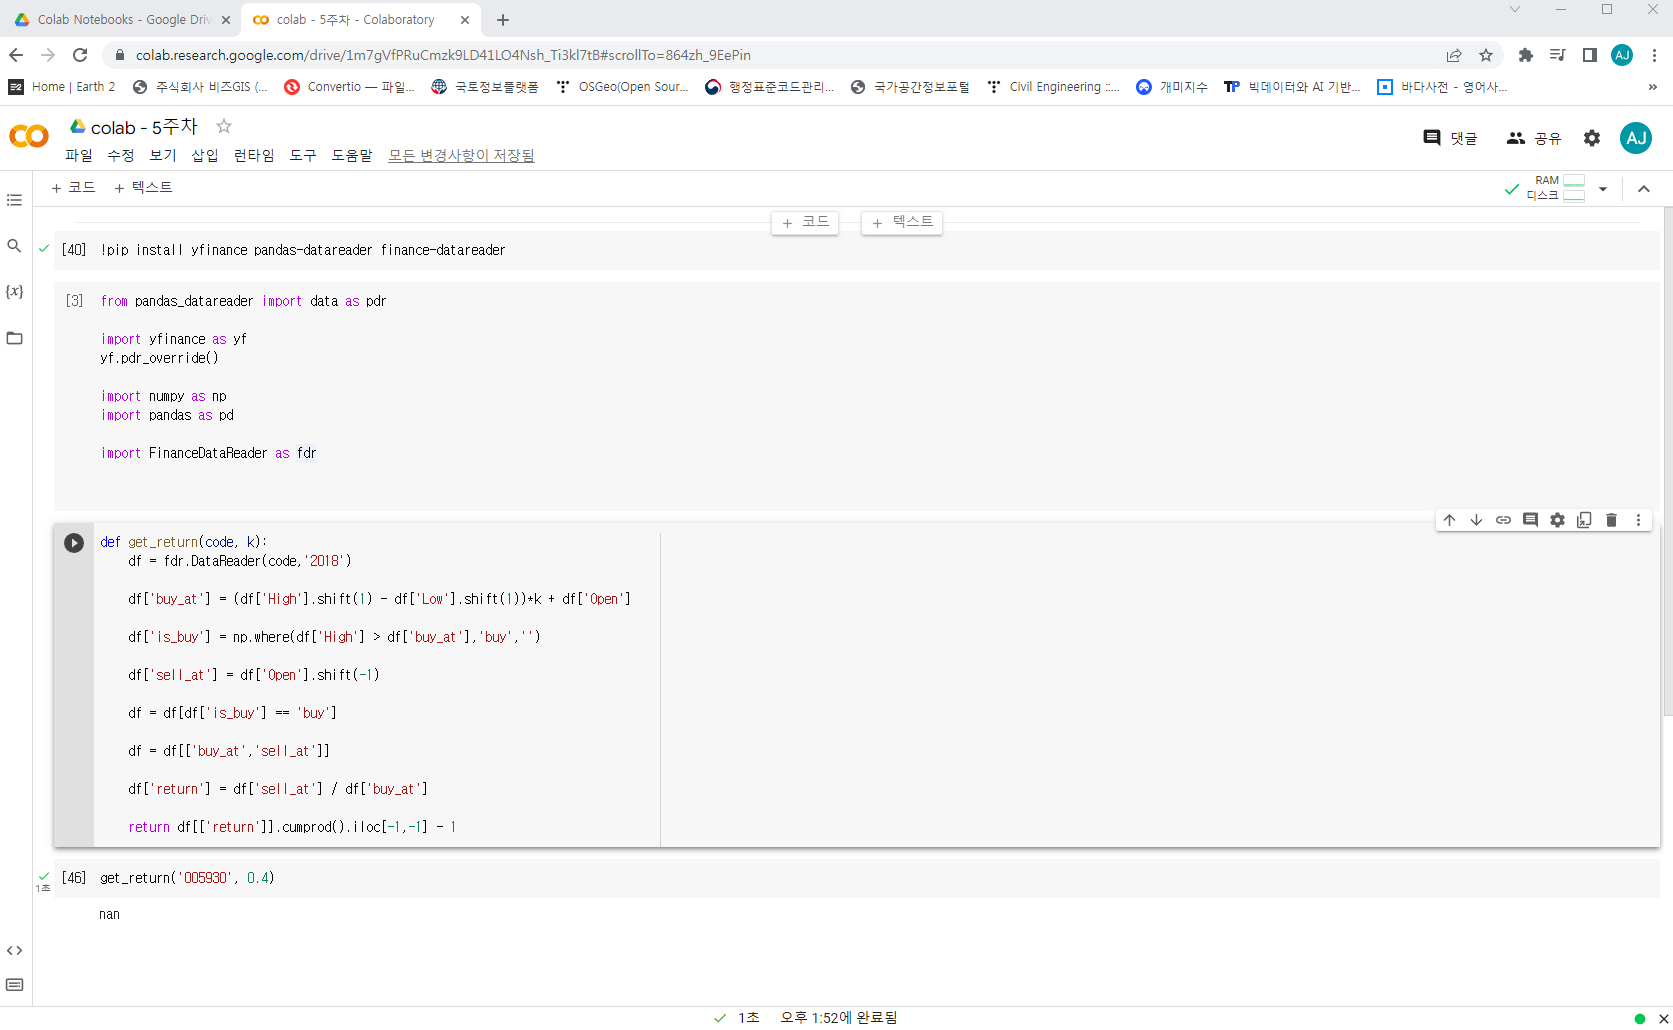
Task: Reload the current page
Action: tap(80, 55)
